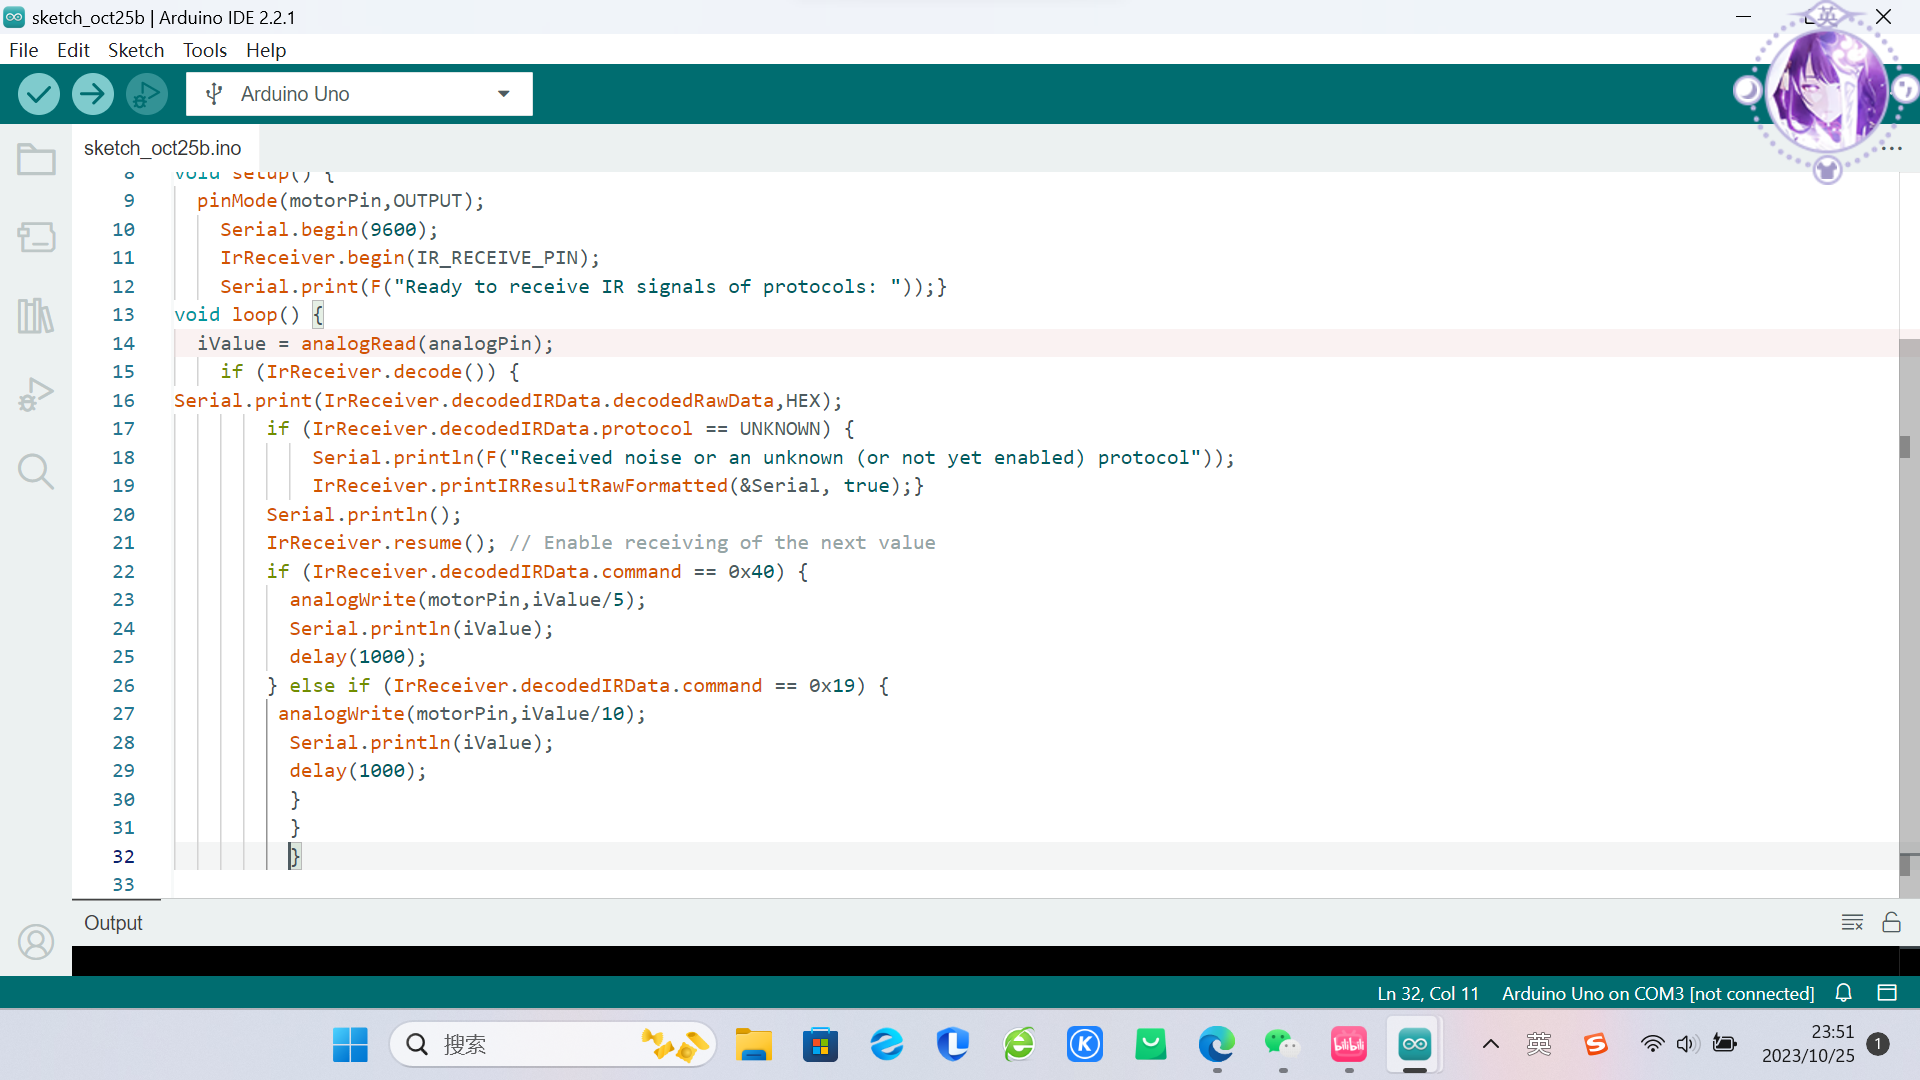Open the Debug panel in sidebar
Image resolution: width=1920 pixels, height=1080 pixels.
point(36,394)
